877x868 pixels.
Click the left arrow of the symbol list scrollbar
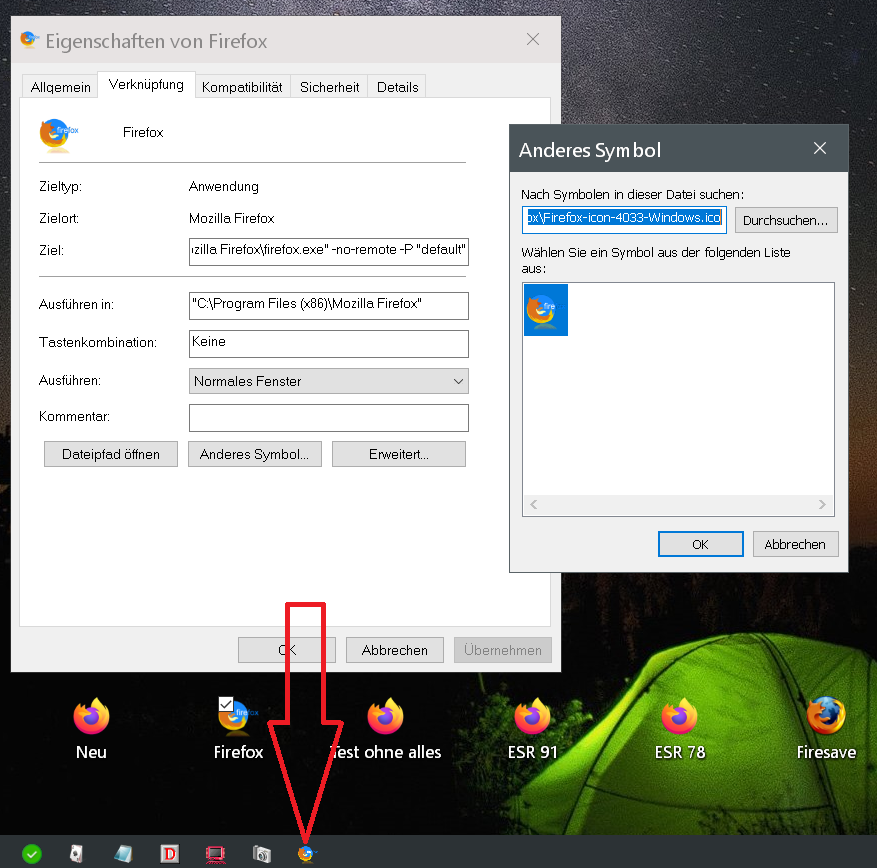pos(534,504)
